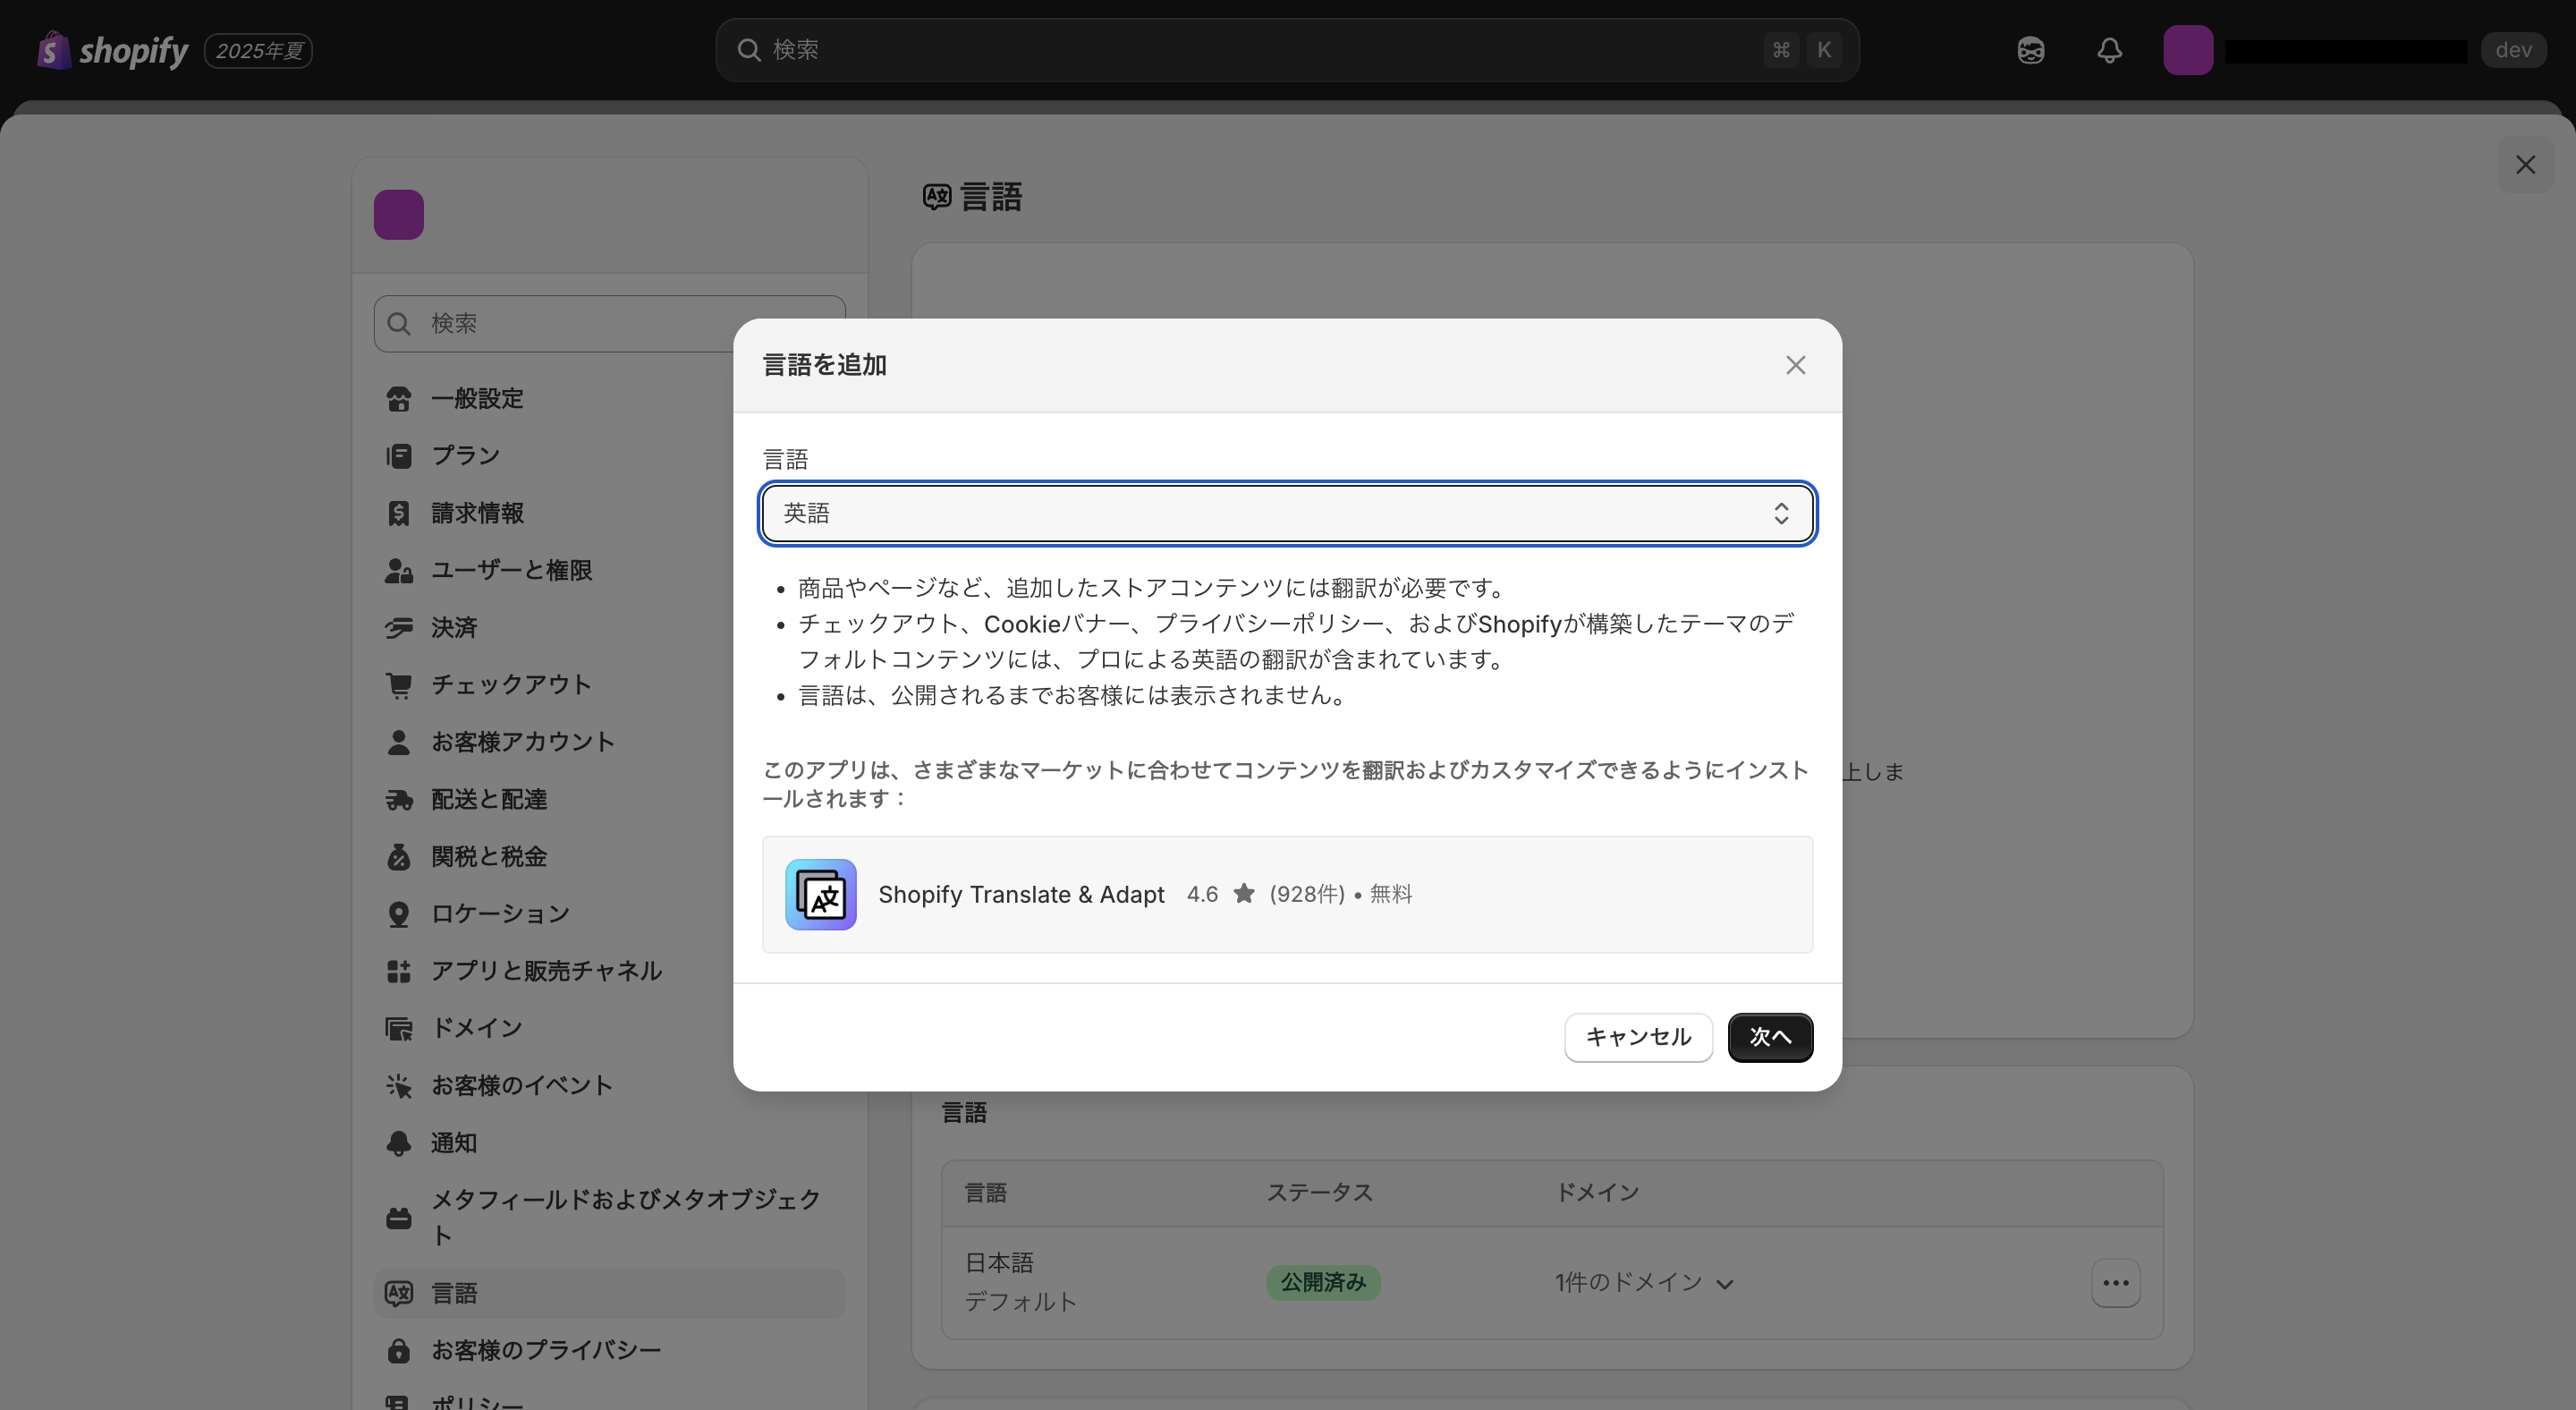
Task: Click the ドメイン icon in the sidebar
Action: [x=398, y=1028]
